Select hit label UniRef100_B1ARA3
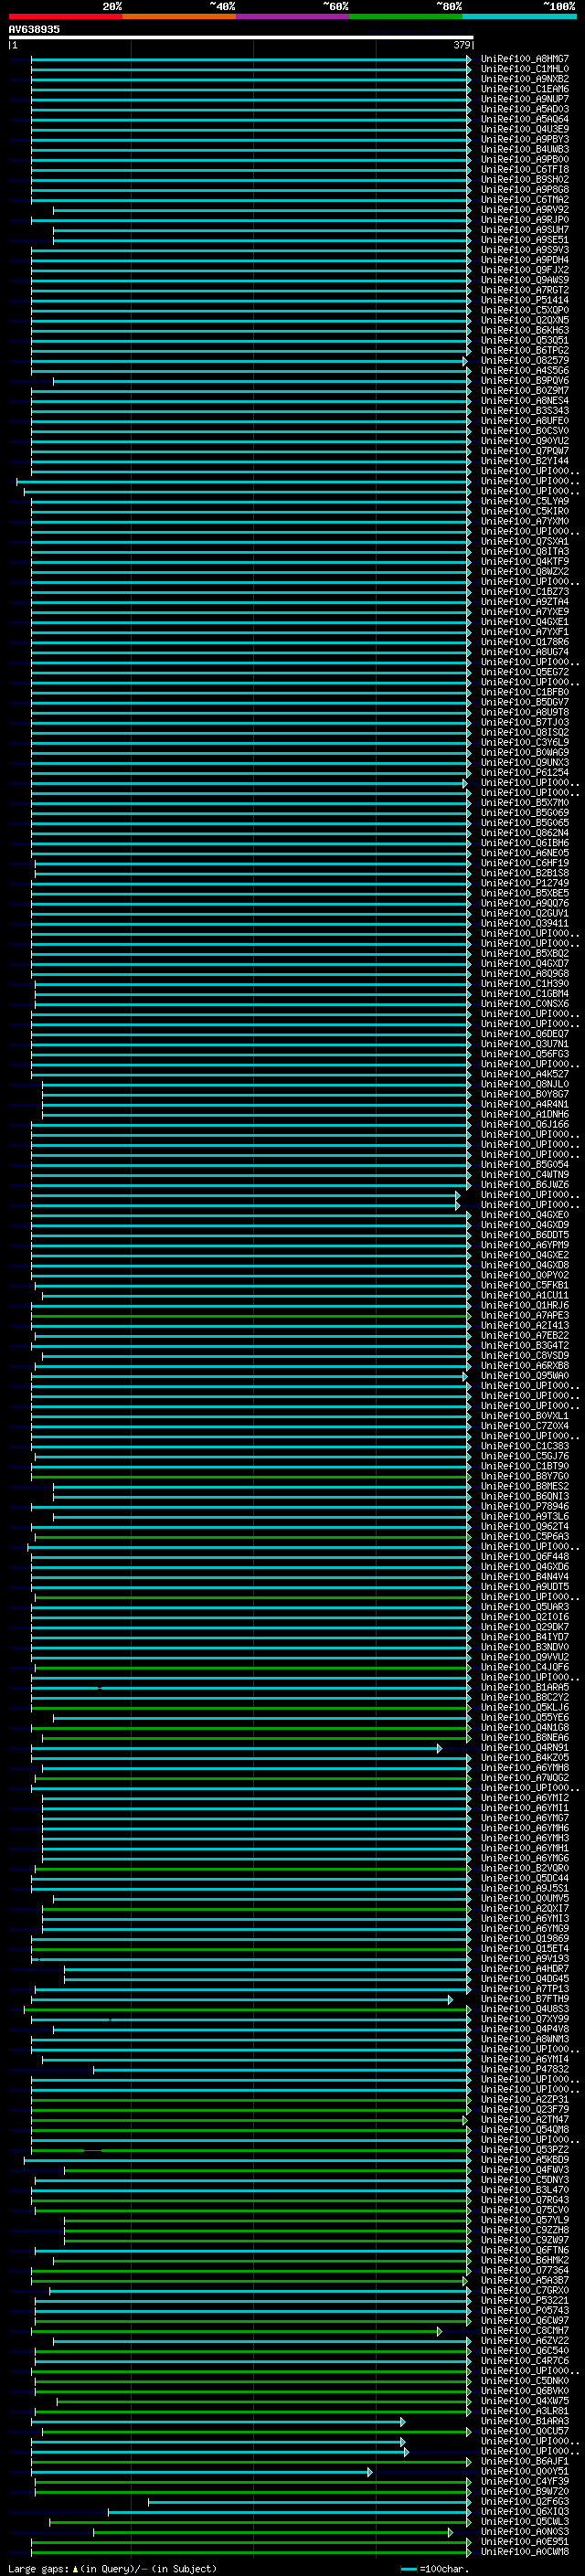Viewport: 585px width, 2576px height. [x=525, y=2421]
